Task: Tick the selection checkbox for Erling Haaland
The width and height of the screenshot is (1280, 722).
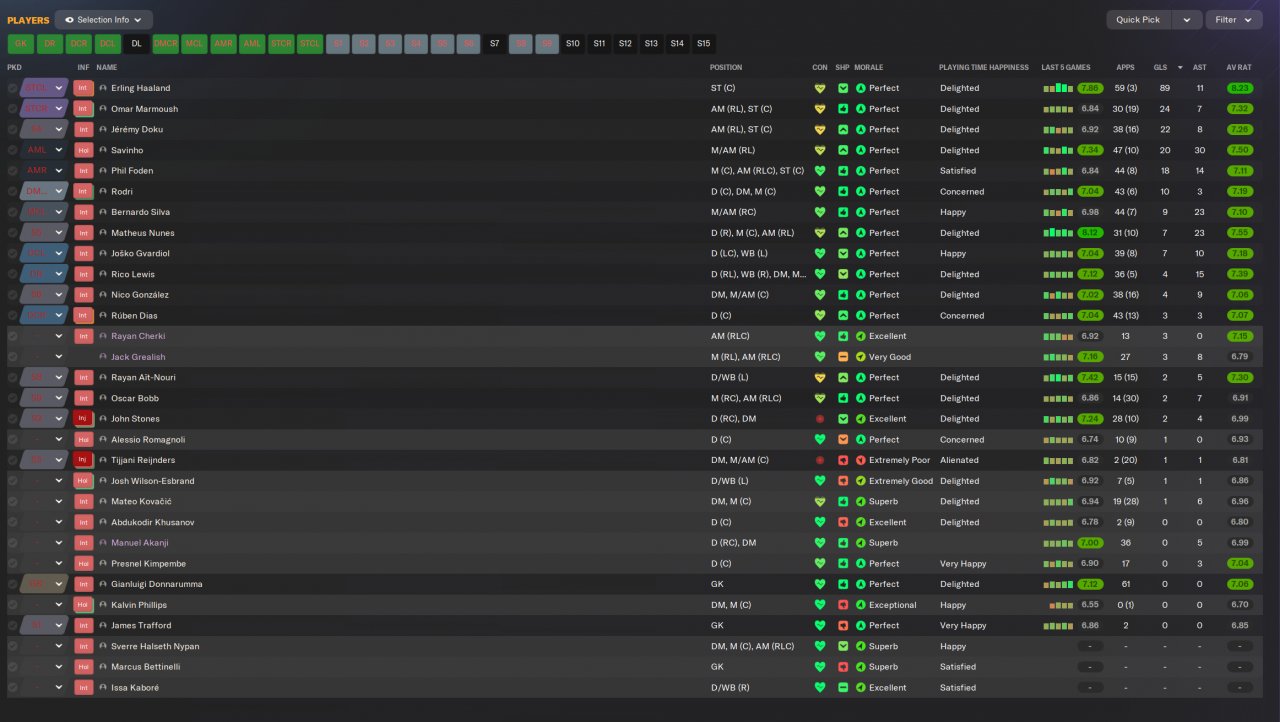Action: tap(12, 88)
